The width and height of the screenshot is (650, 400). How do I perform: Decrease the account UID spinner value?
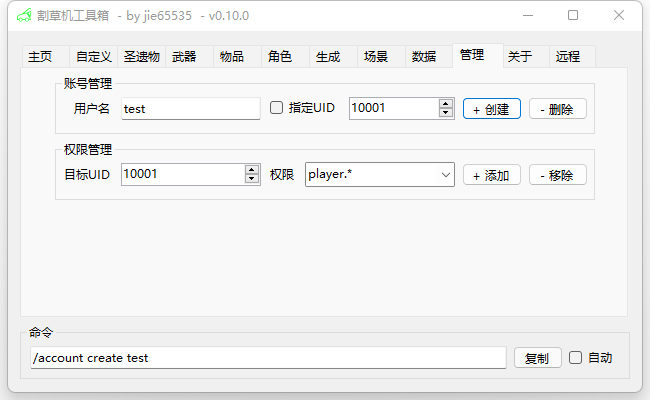tap(446, 113)
